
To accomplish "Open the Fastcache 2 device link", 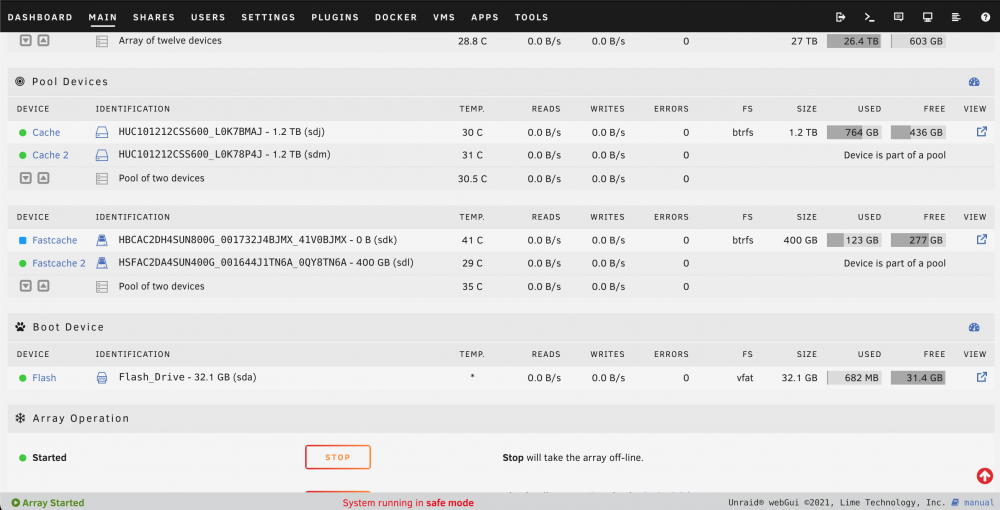I will tap(59, 263).
